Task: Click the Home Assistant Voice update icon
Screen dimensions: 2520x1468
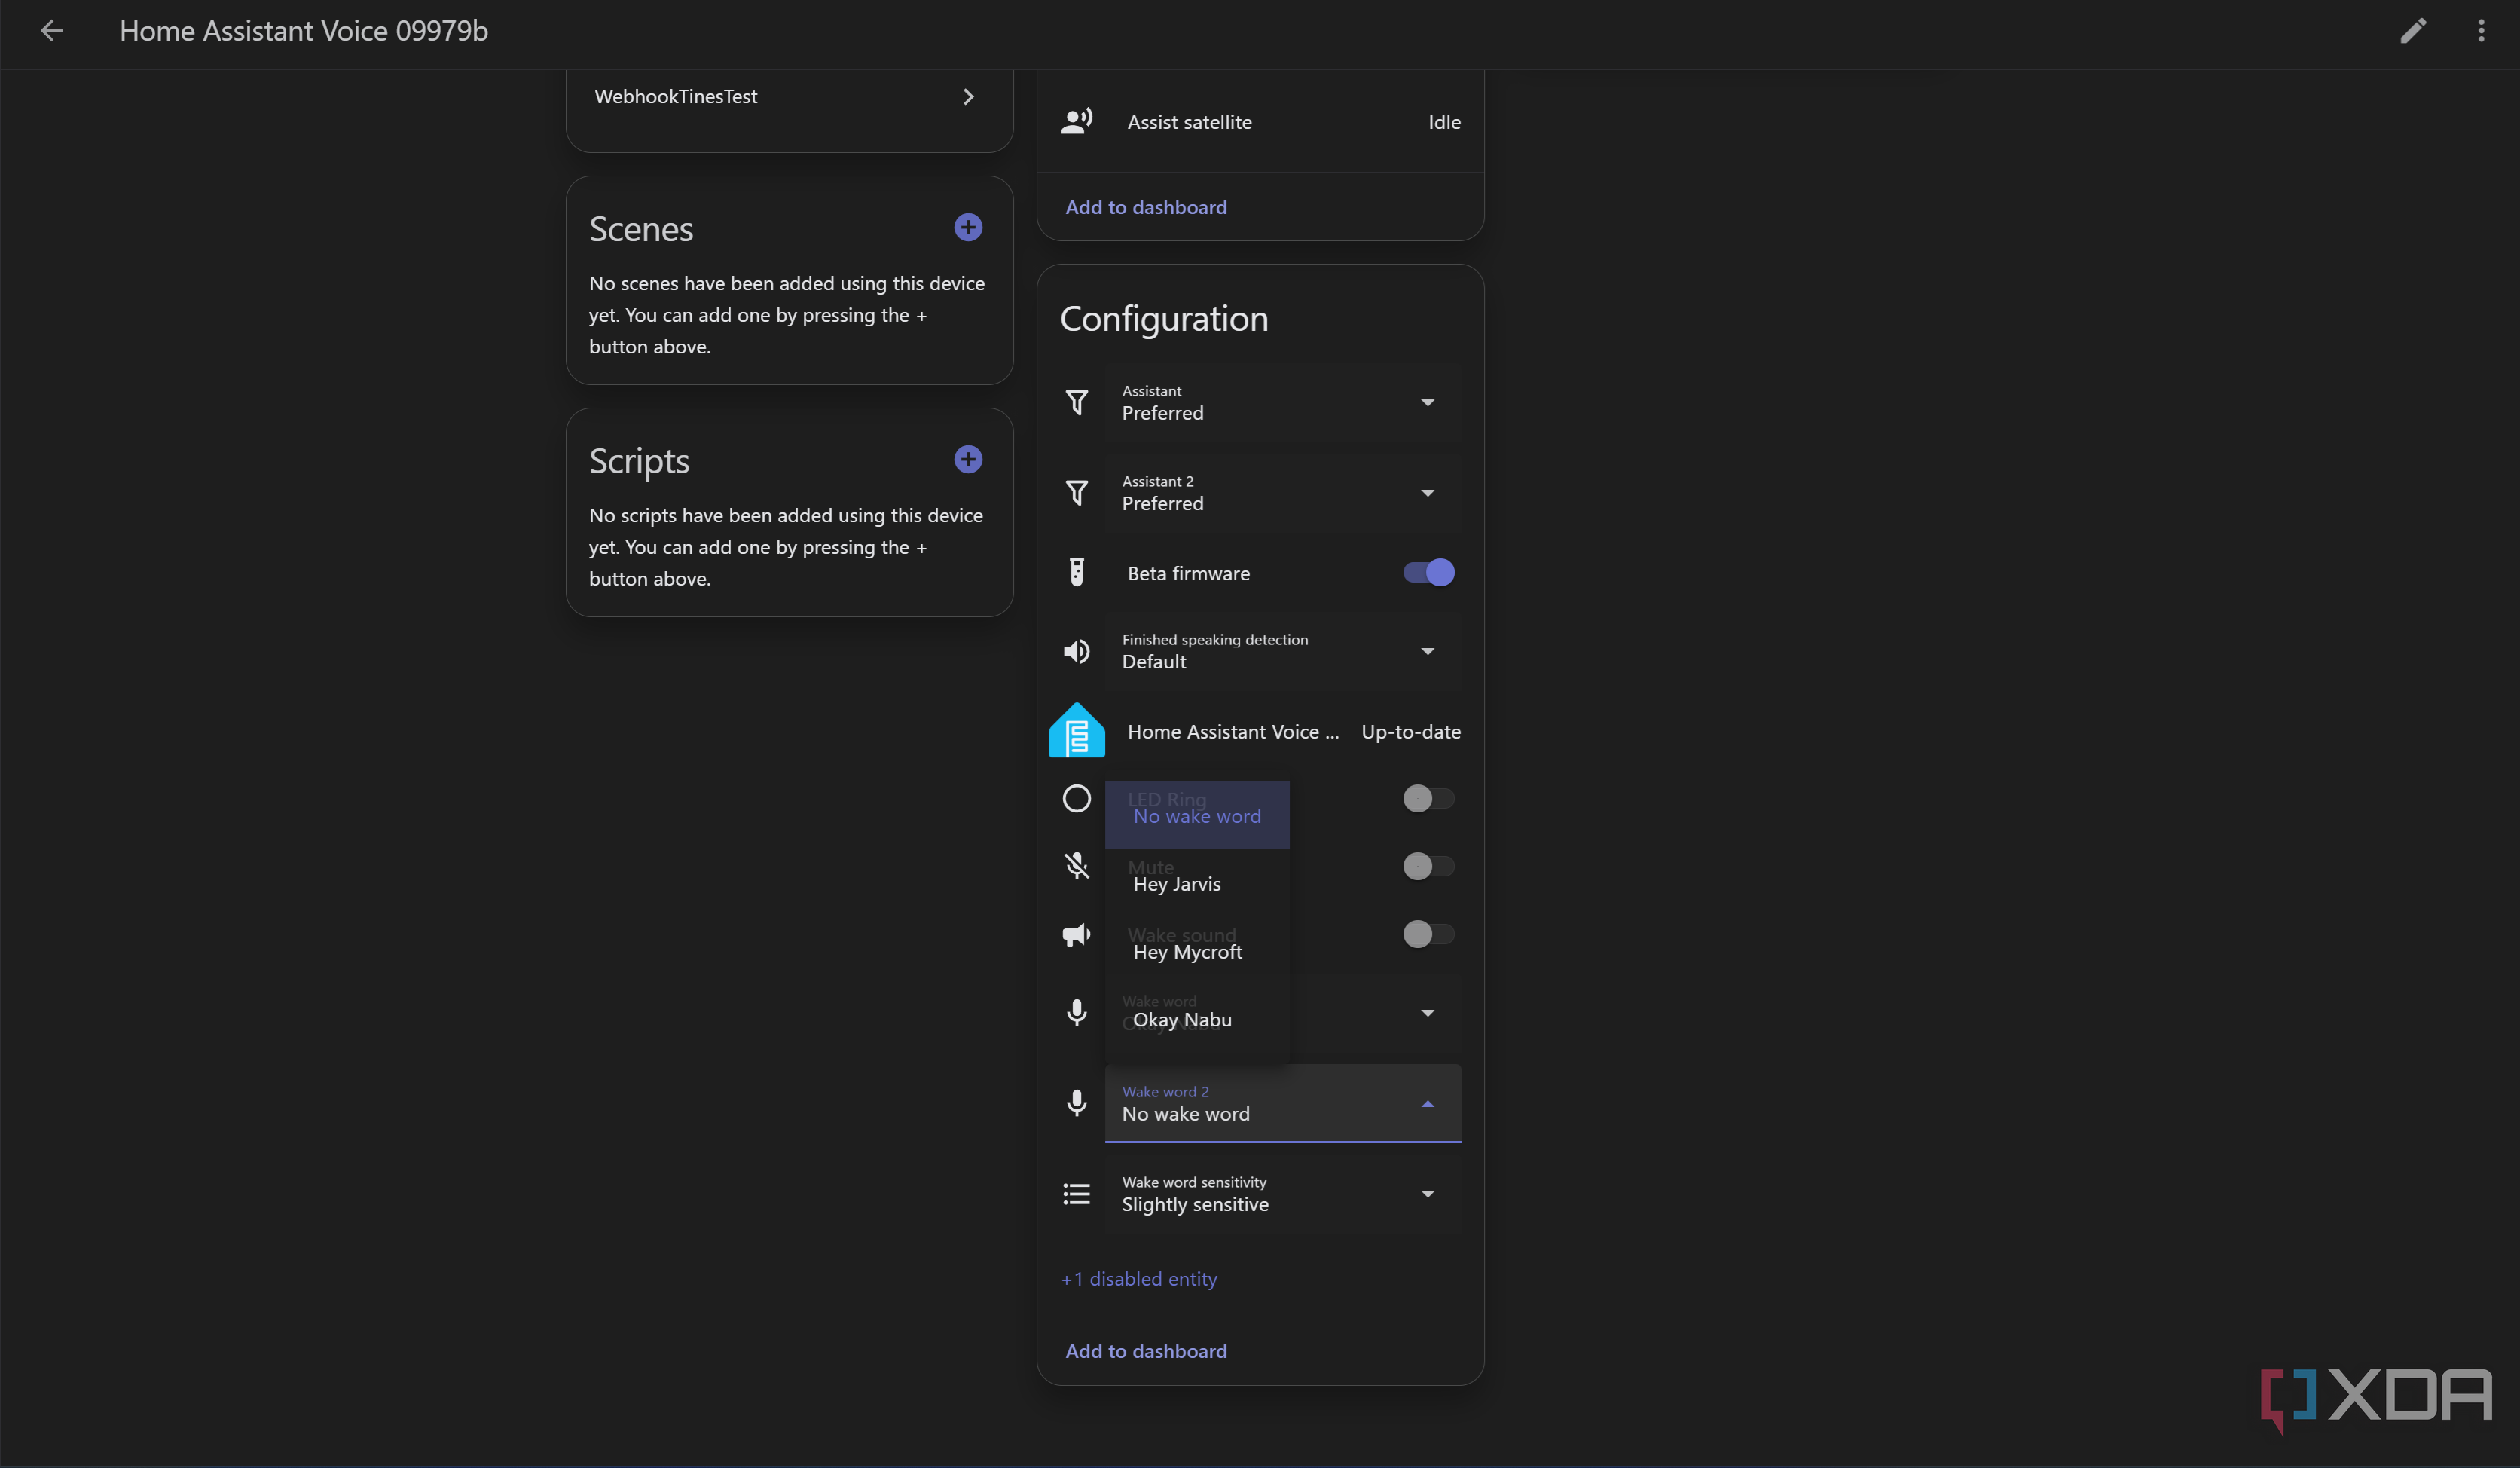Action: pos(1077,731)
